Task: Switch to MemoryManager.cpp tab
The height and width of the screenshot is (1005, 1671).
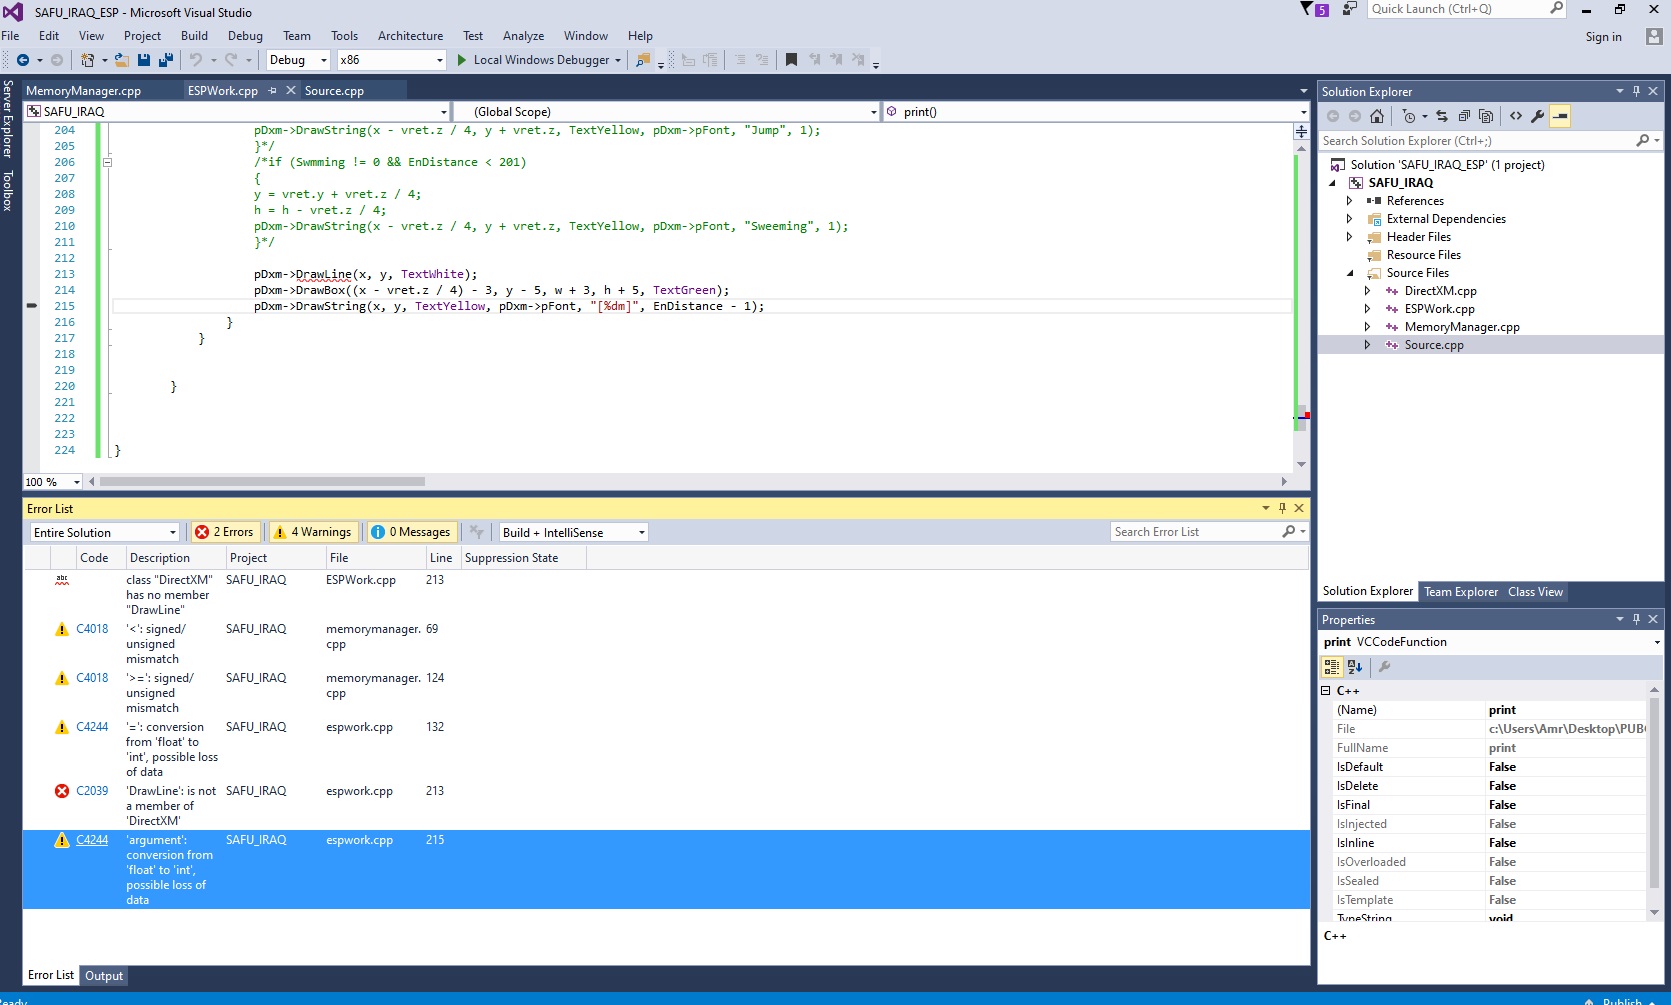Action: tap(83, 91)
